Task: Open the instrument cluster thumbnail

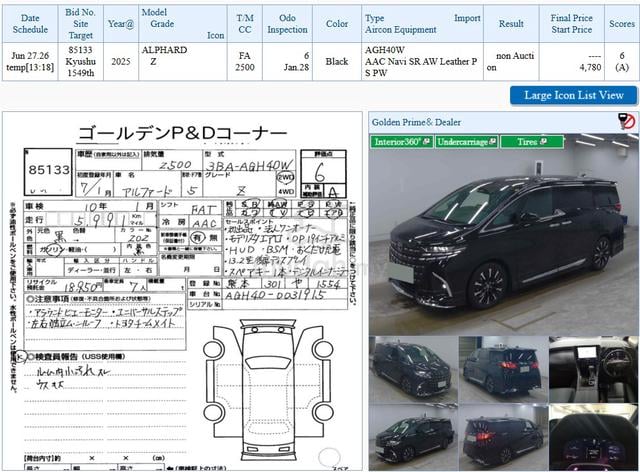Action: point(593,437)
